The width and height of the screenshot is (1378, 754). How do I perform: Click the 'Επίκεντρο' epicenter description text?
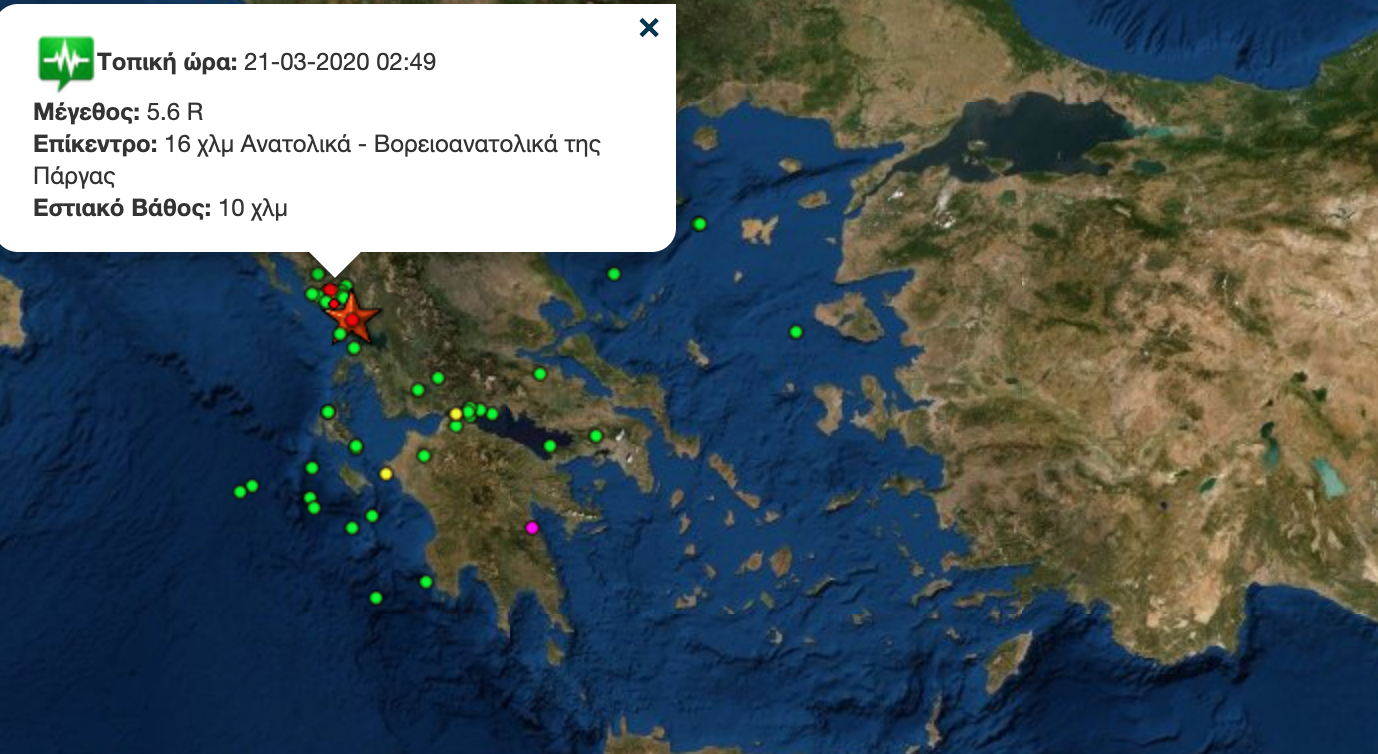pyautogui.click(x=316, y=144)
